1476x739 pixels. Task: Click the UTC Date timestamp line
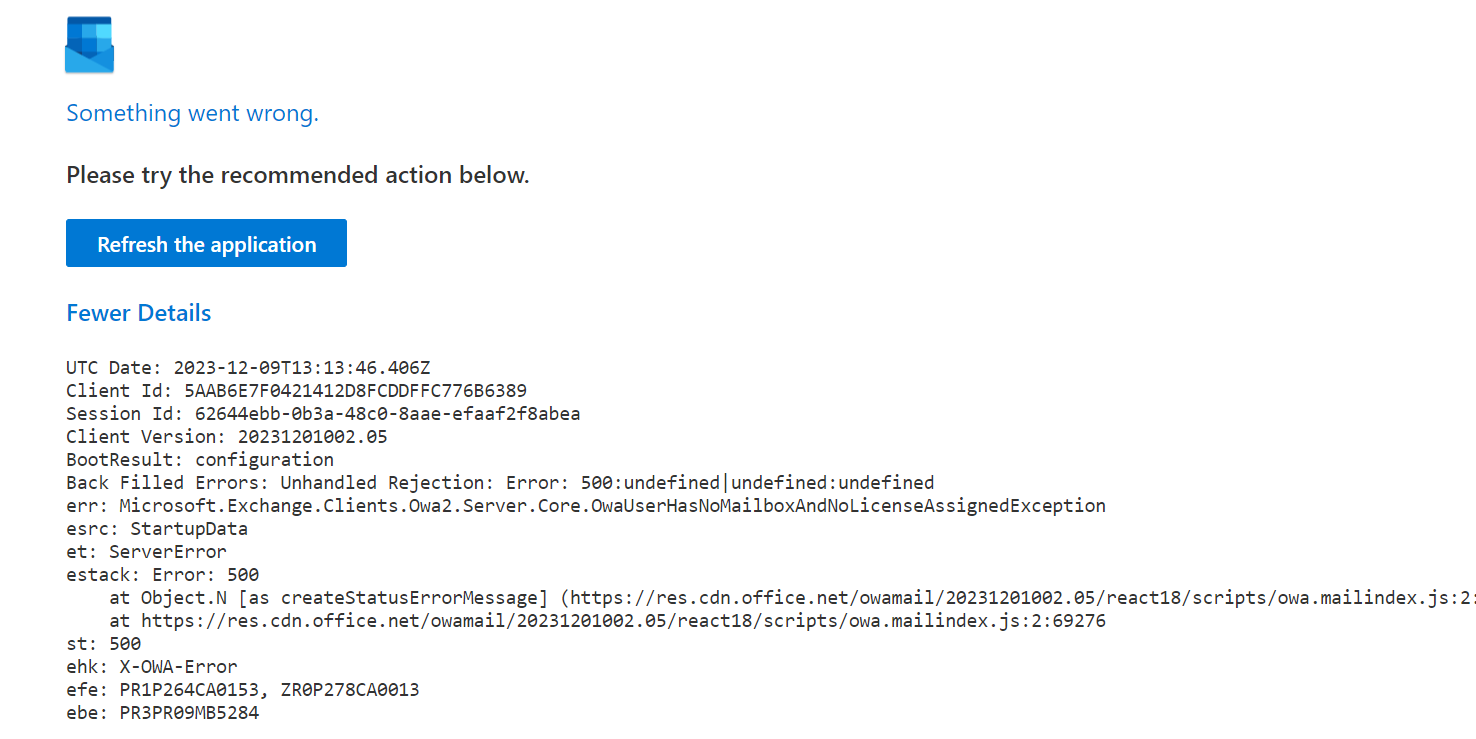click(250, 367)
